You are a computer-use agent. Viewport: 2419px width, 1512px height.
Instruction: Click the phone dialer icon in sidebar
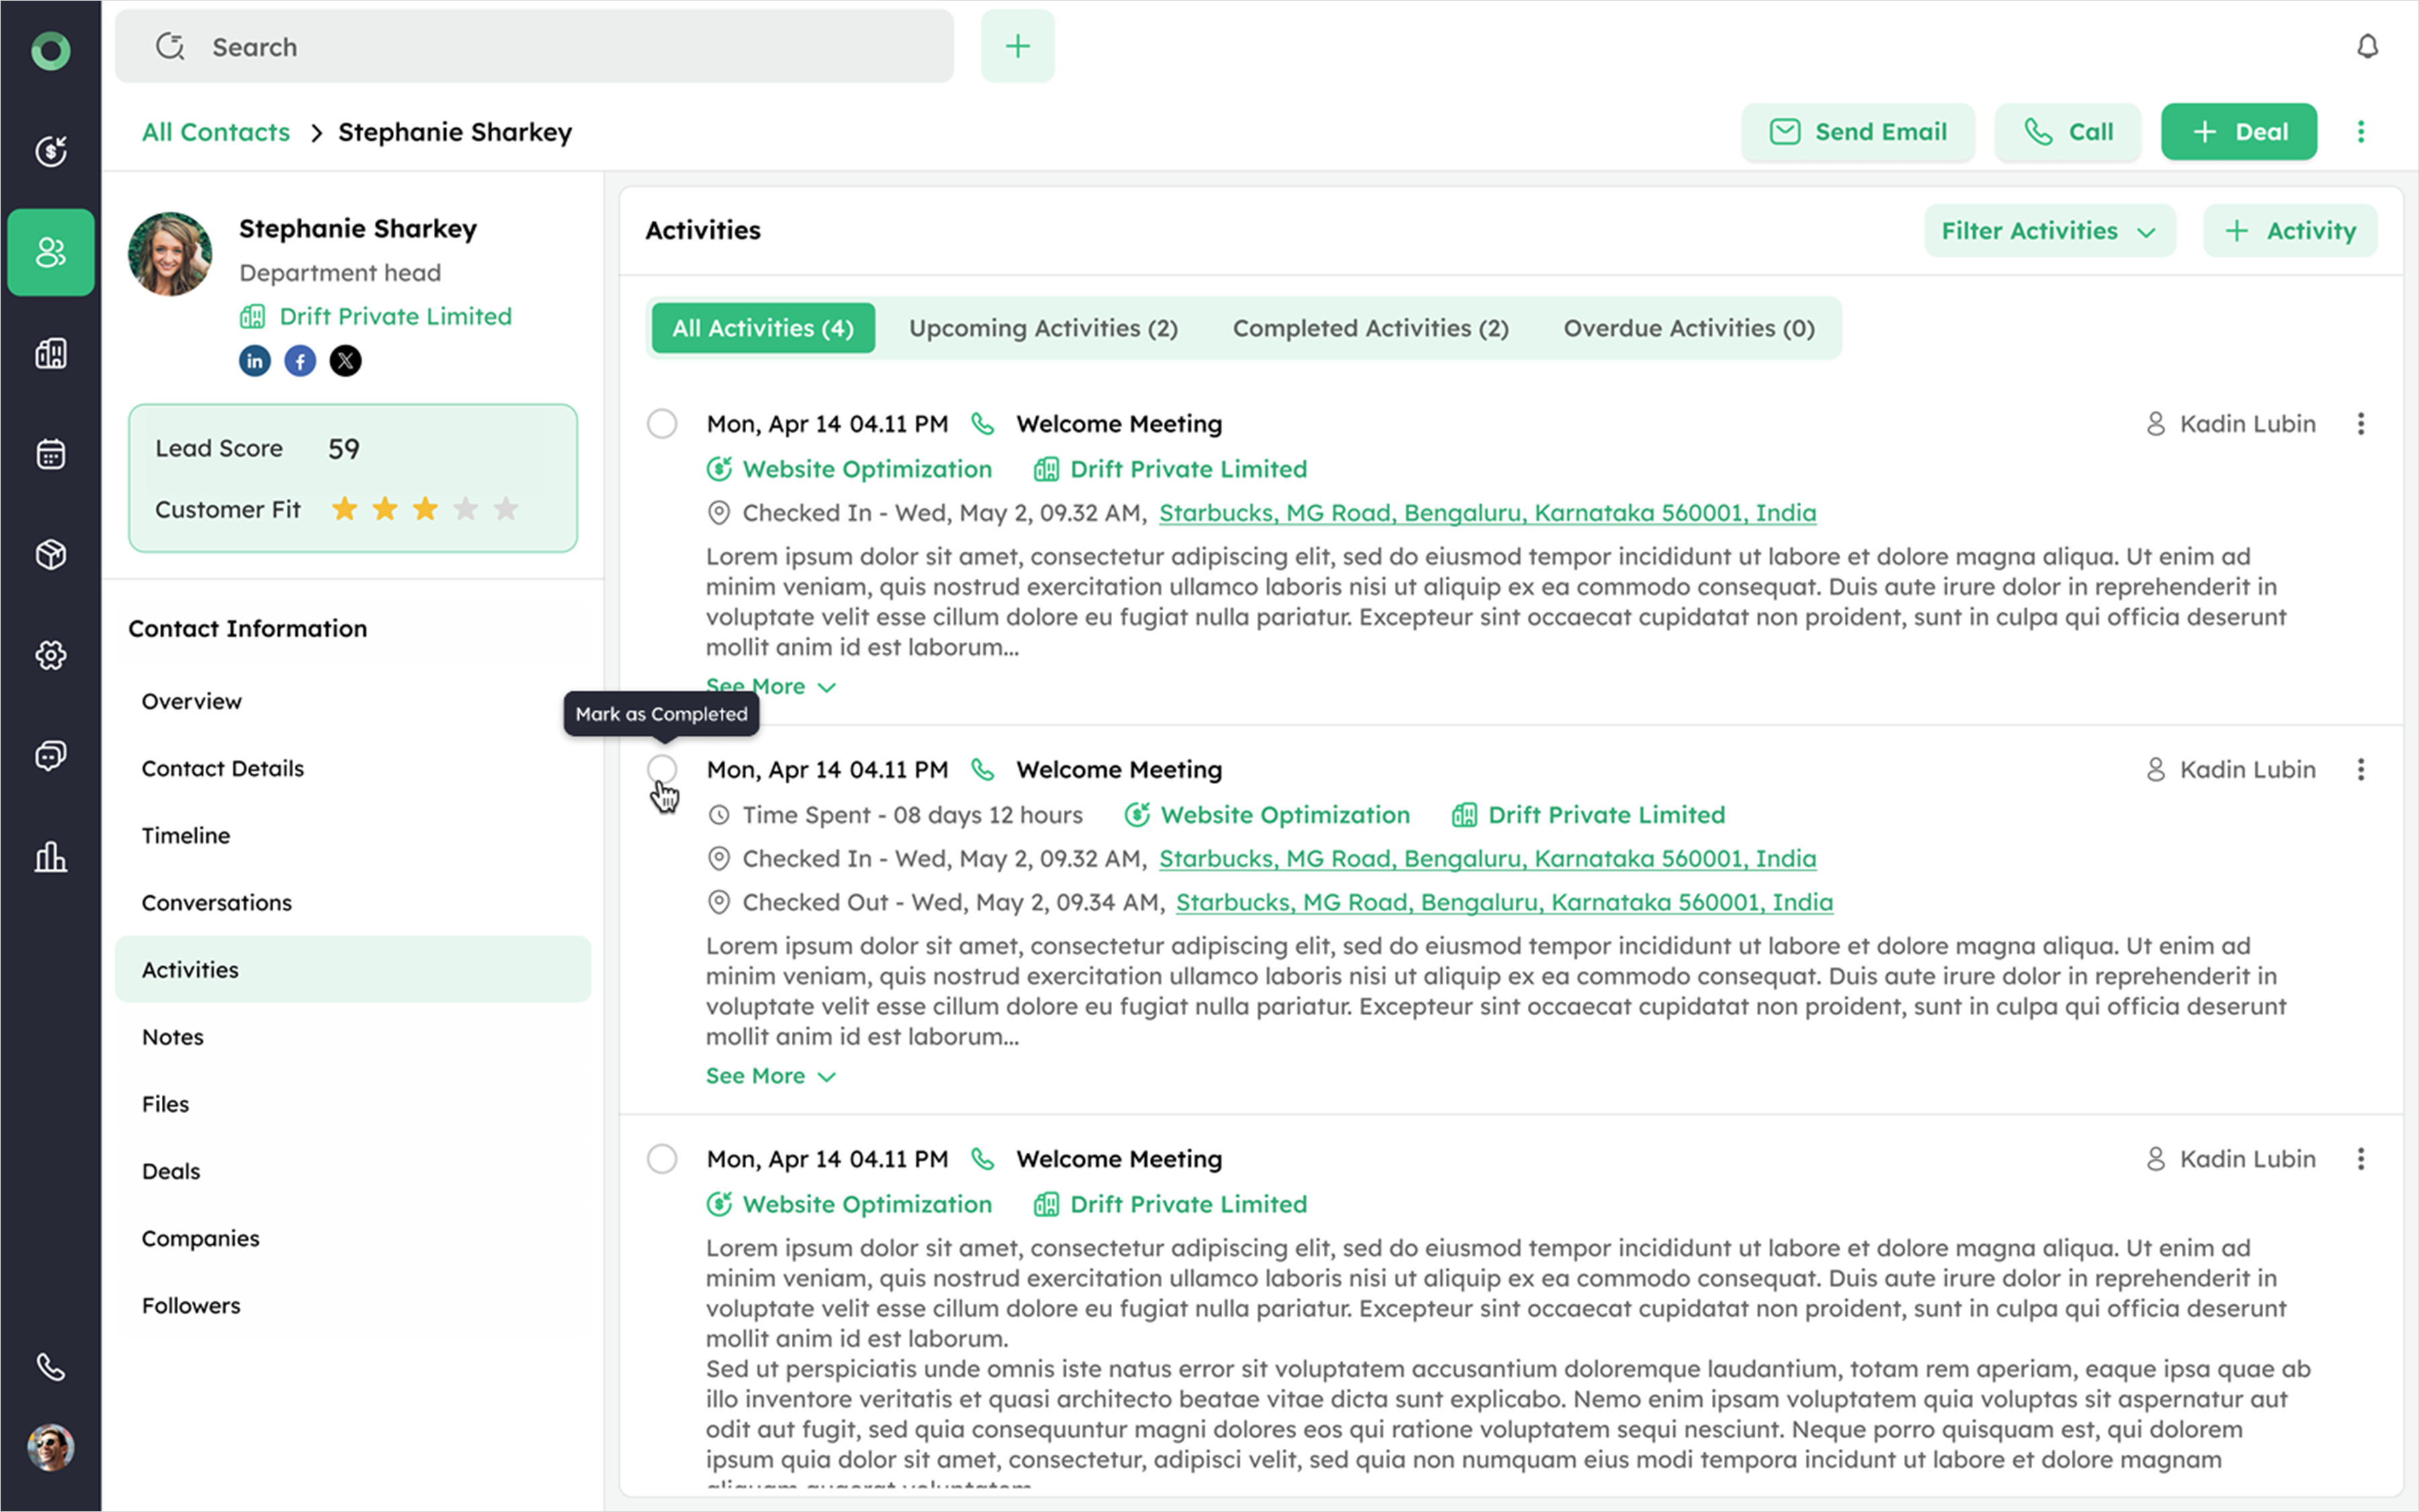50,1366
